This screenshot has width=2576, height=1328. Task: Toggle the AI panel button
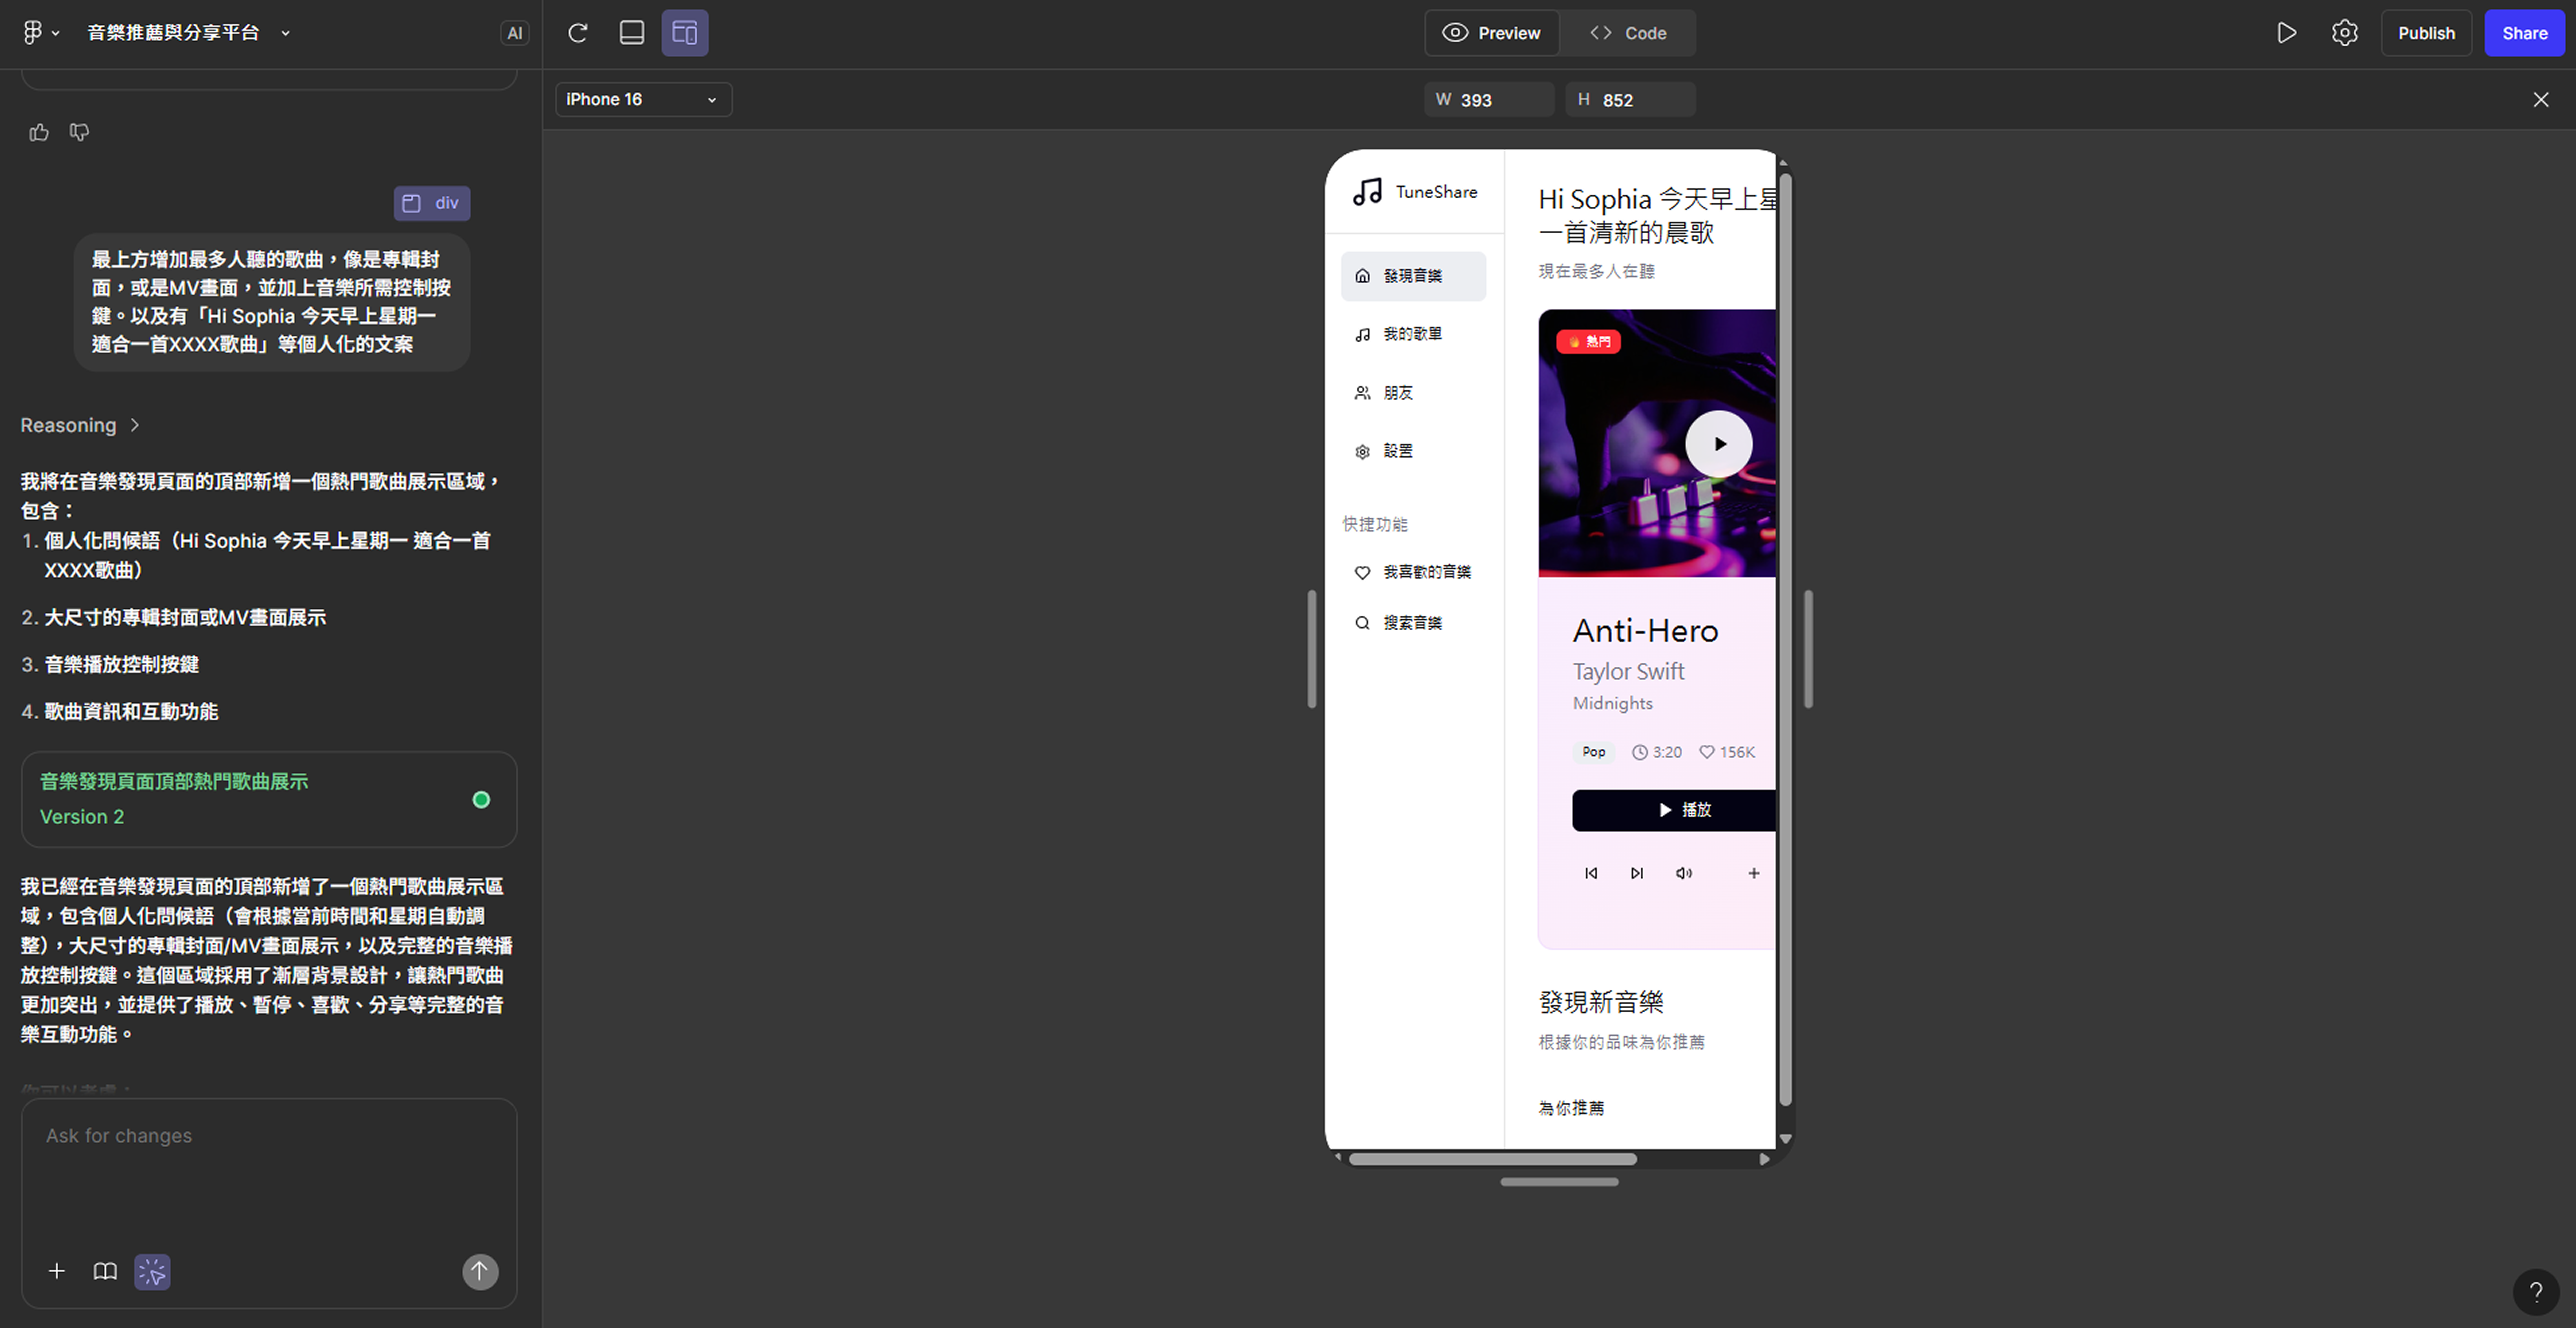tap(514, 33)
